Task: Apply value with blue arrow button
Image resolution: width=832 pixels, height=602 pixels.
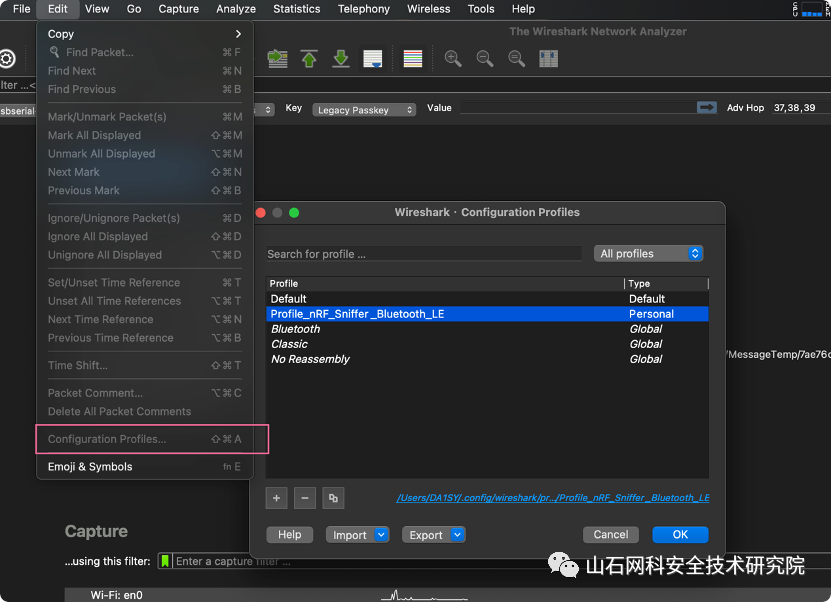Action: coord(706,108)
